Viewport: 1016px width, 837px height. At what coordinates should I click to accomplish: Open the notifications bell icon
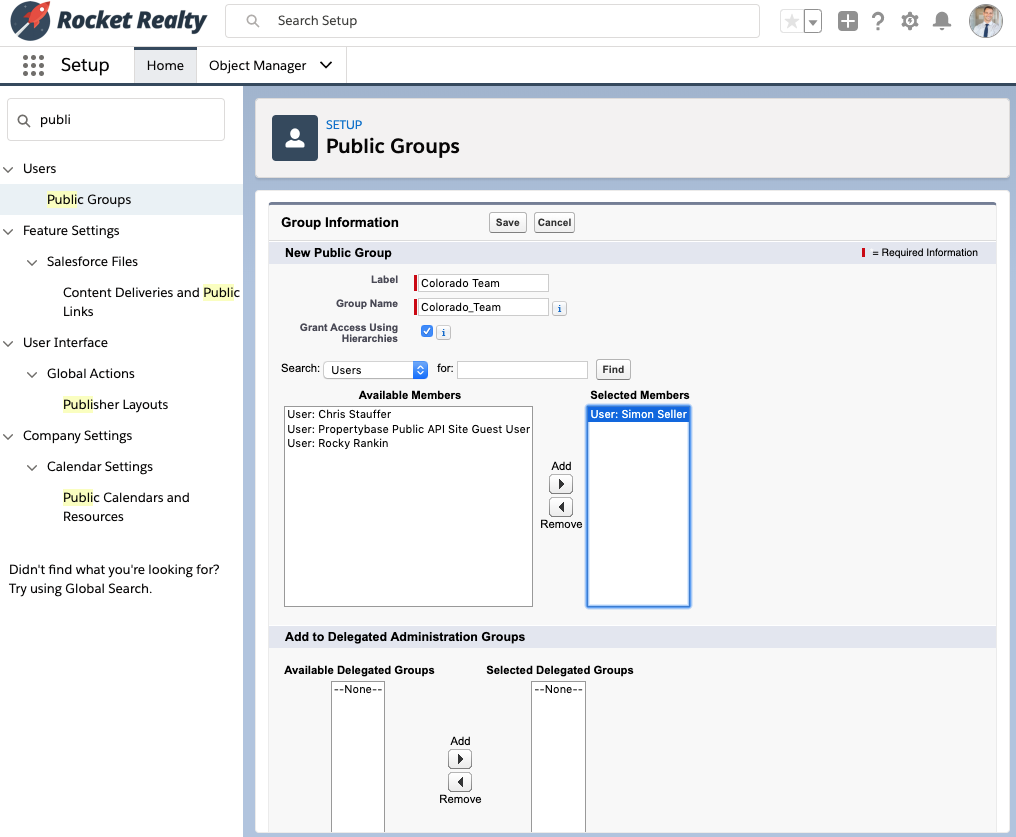pyautogui.click(x=941, y=20)
